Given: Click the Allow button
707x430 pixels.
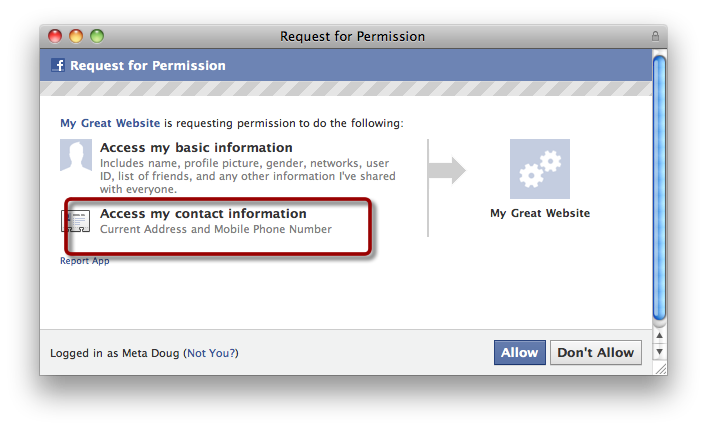Looking at the screenshot, I should point(519,352).
